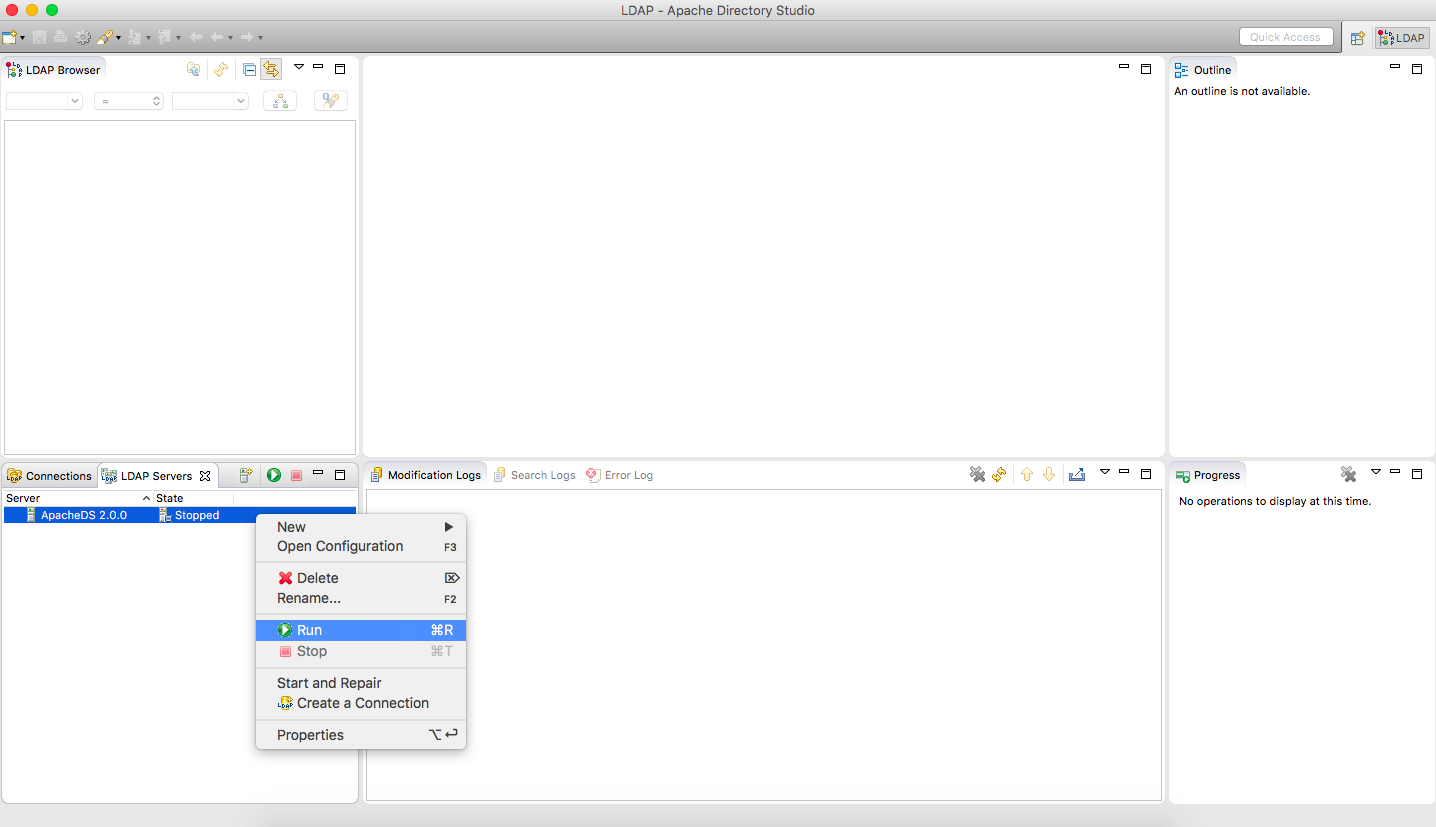This screenshot has height=827, width=1436.
Task: Select the Outline tab
Action: coord(1203,70)
